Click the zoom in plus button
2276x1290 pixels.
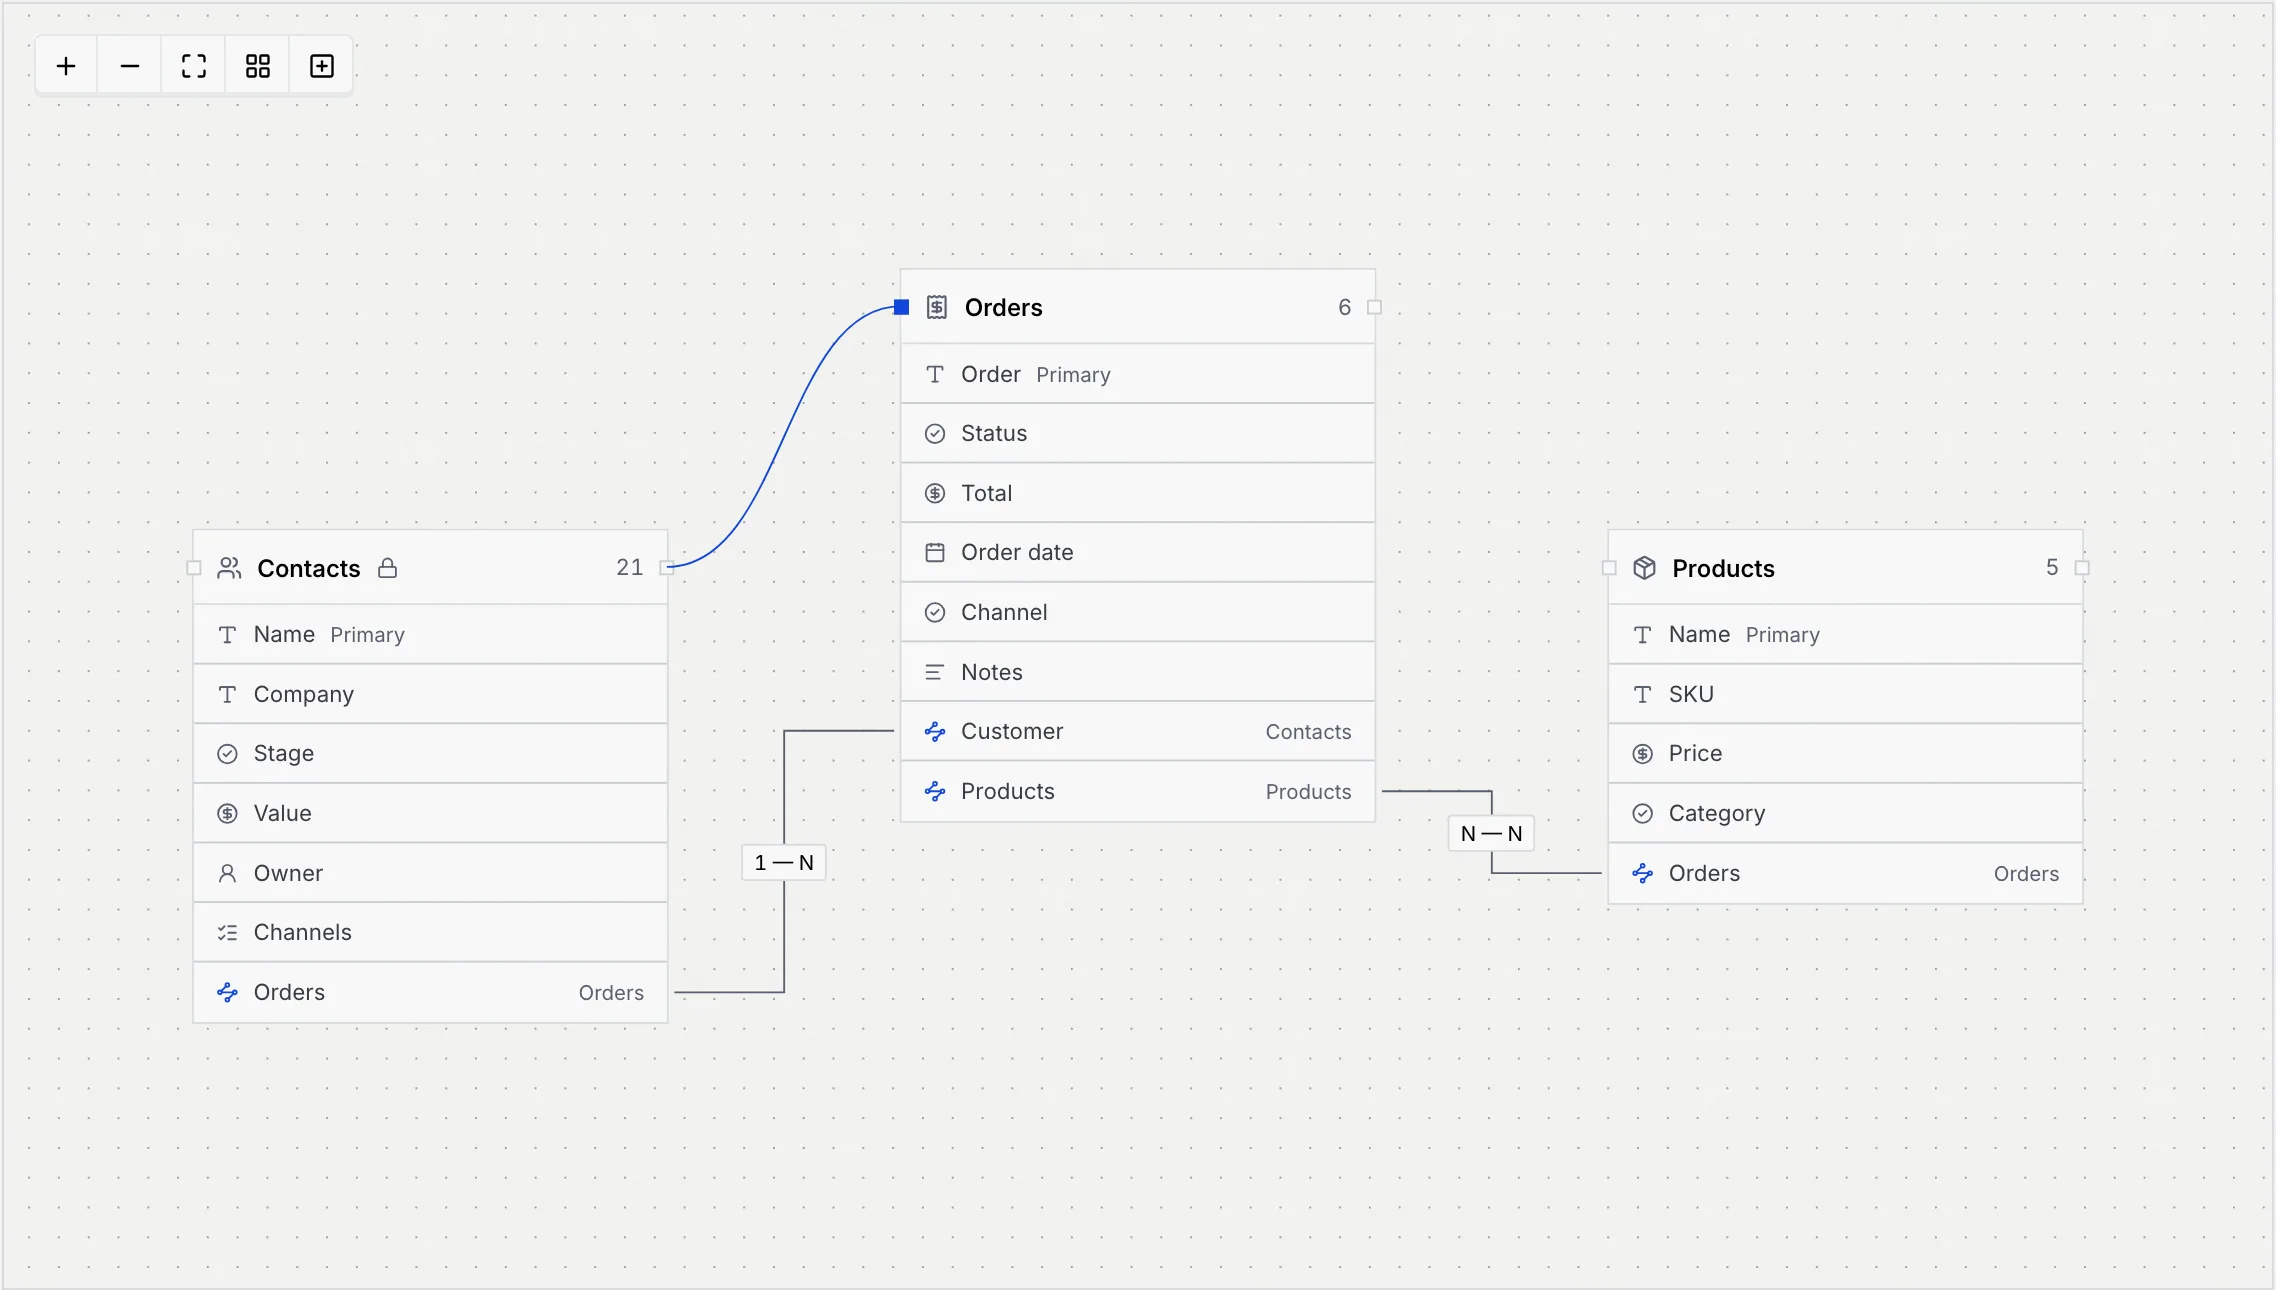point(66,66)
